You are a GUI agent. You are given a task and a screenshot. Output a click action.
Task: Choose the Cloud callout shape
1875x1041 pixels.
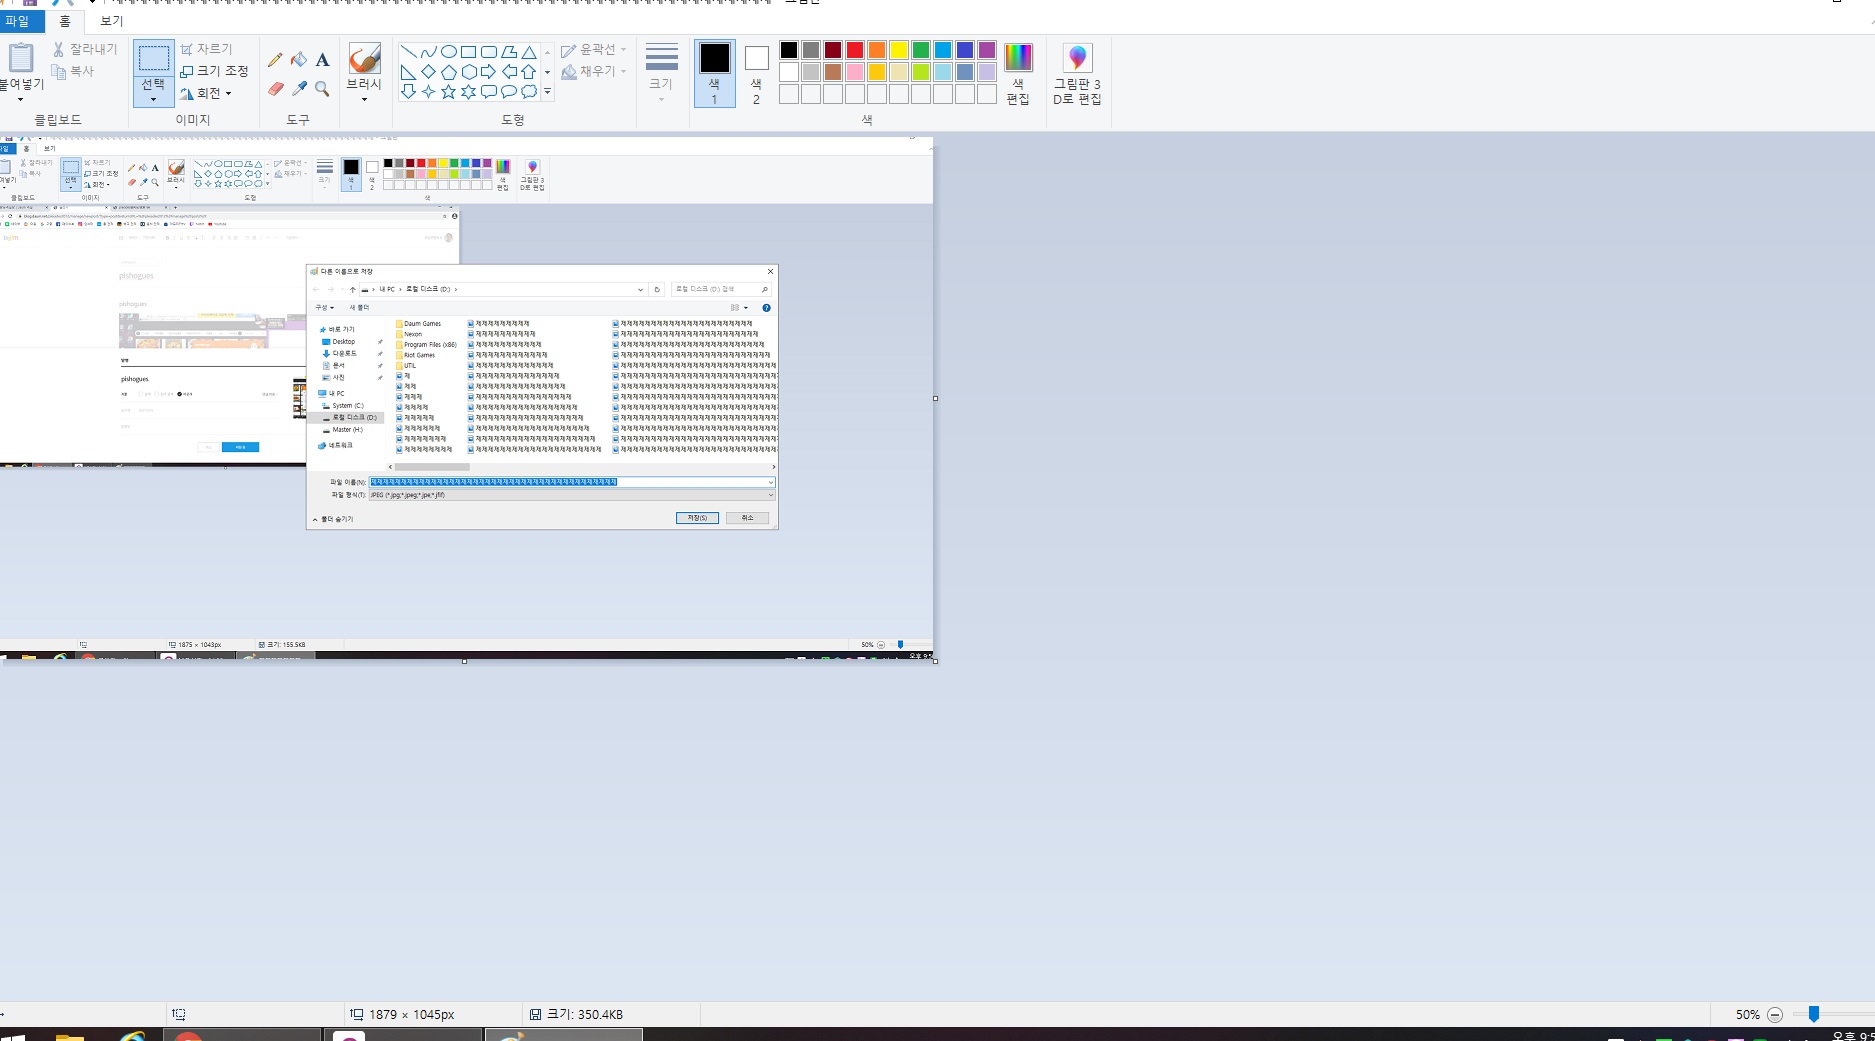[529, 92]
